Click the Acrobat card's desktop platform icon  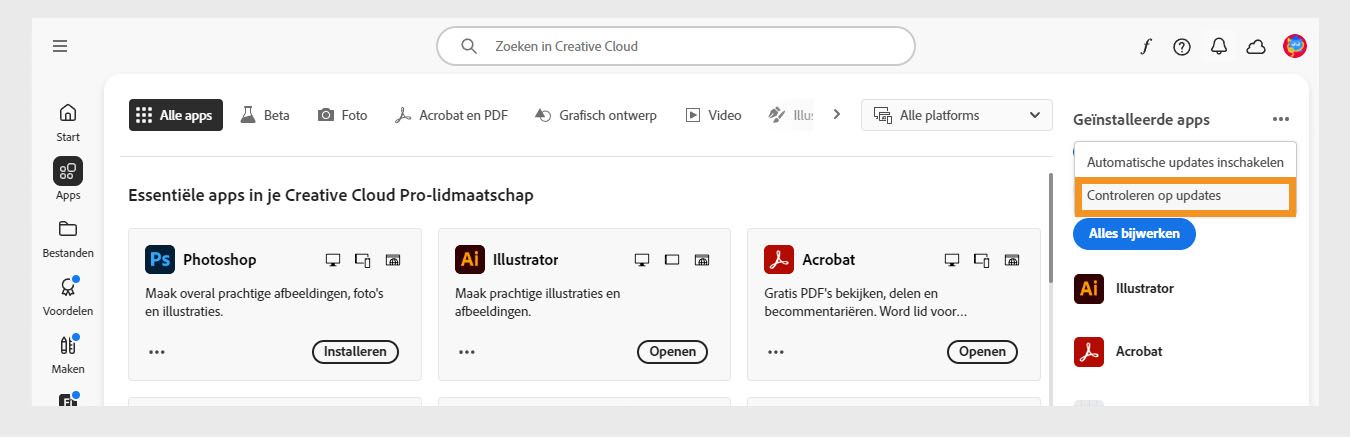tap(952, 260)
